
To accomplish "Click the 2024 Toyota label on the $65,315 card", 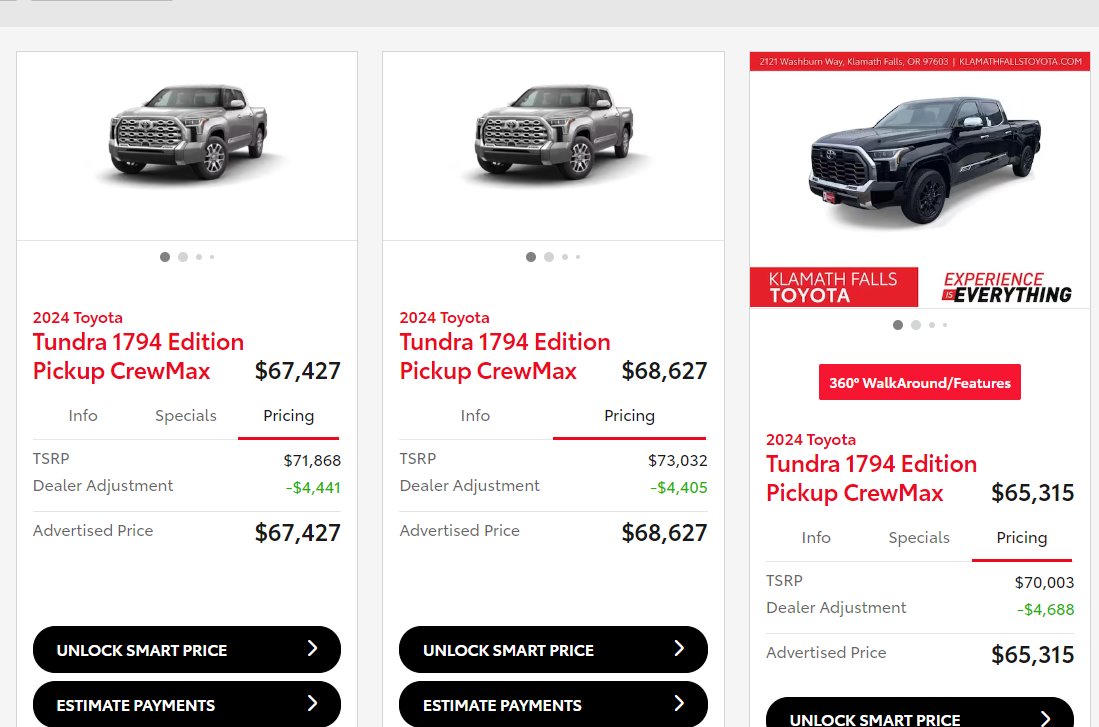I will point(811,440).
